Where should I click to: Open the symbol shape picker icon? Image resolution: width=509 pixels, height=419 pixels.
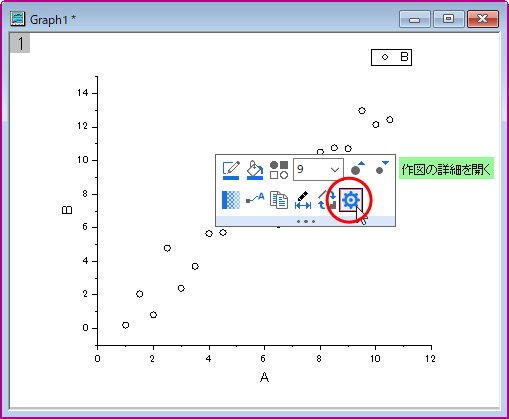click(279, 170)
